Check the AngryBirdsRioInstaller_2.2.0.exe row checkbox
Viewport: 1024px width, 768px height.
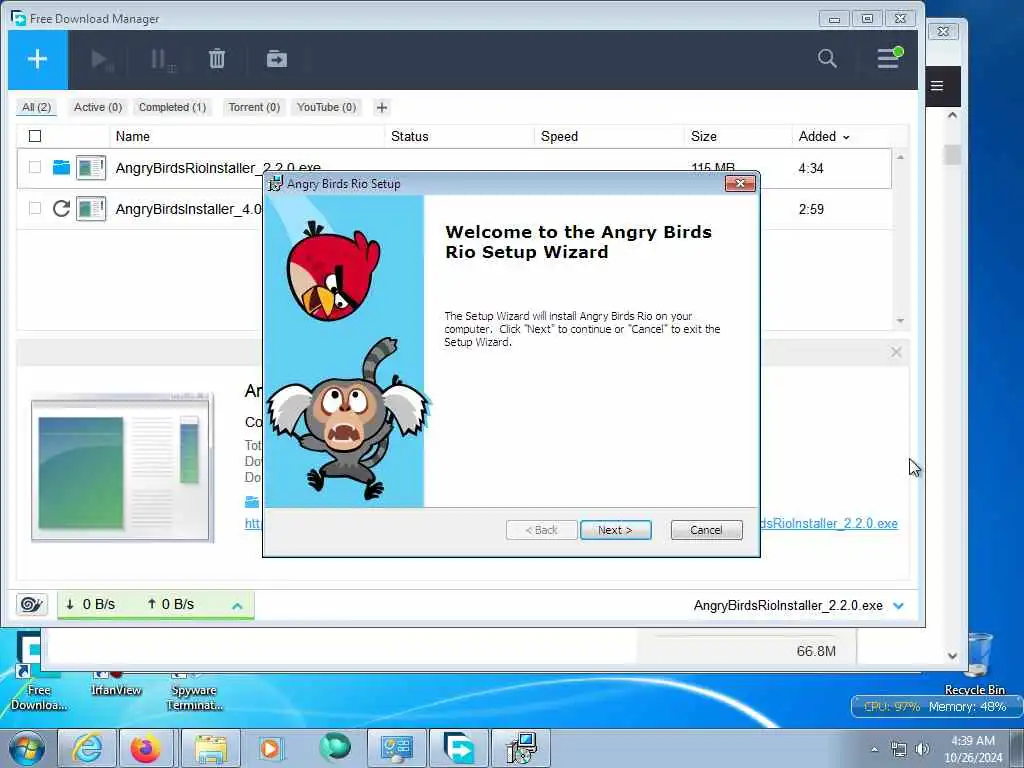[35, 167]
